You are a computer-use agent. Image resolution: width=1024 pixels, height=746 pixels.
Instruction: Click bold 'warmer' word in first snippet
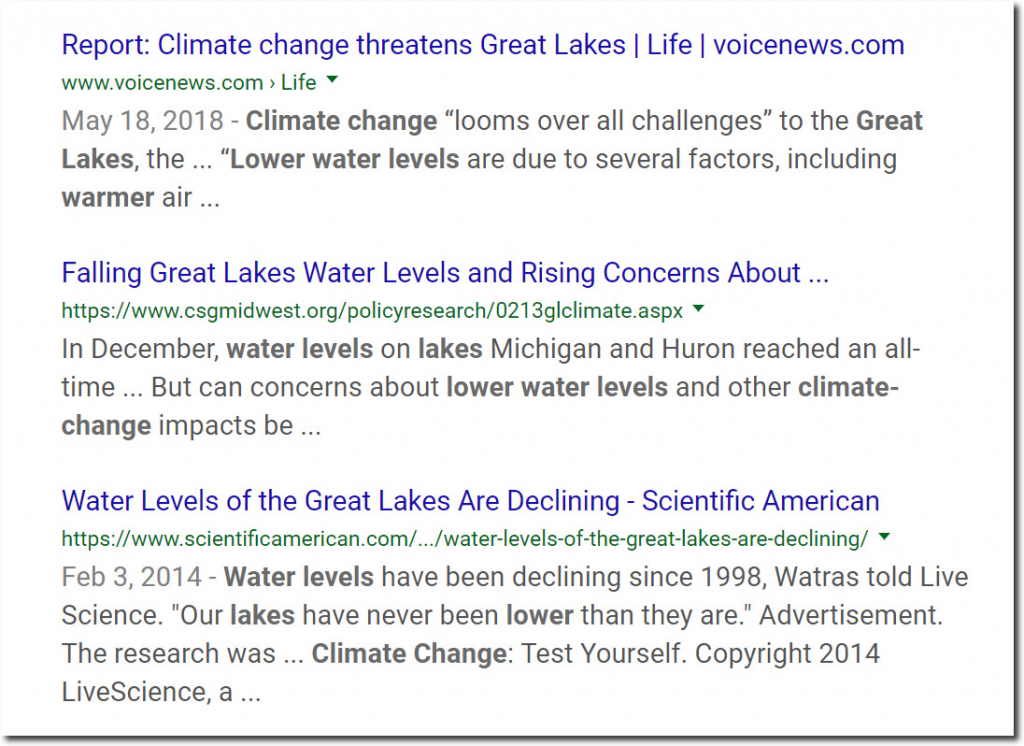coord(106,197)
